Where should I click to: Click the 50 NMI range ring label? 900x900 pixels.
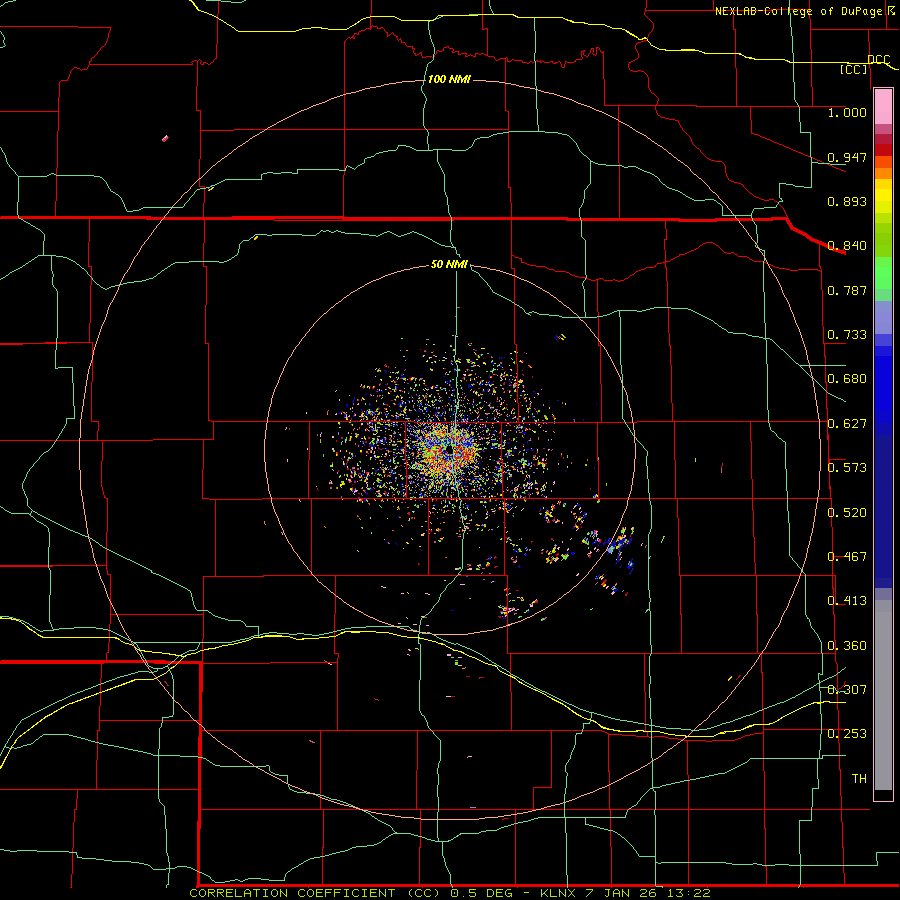point(449,264)
